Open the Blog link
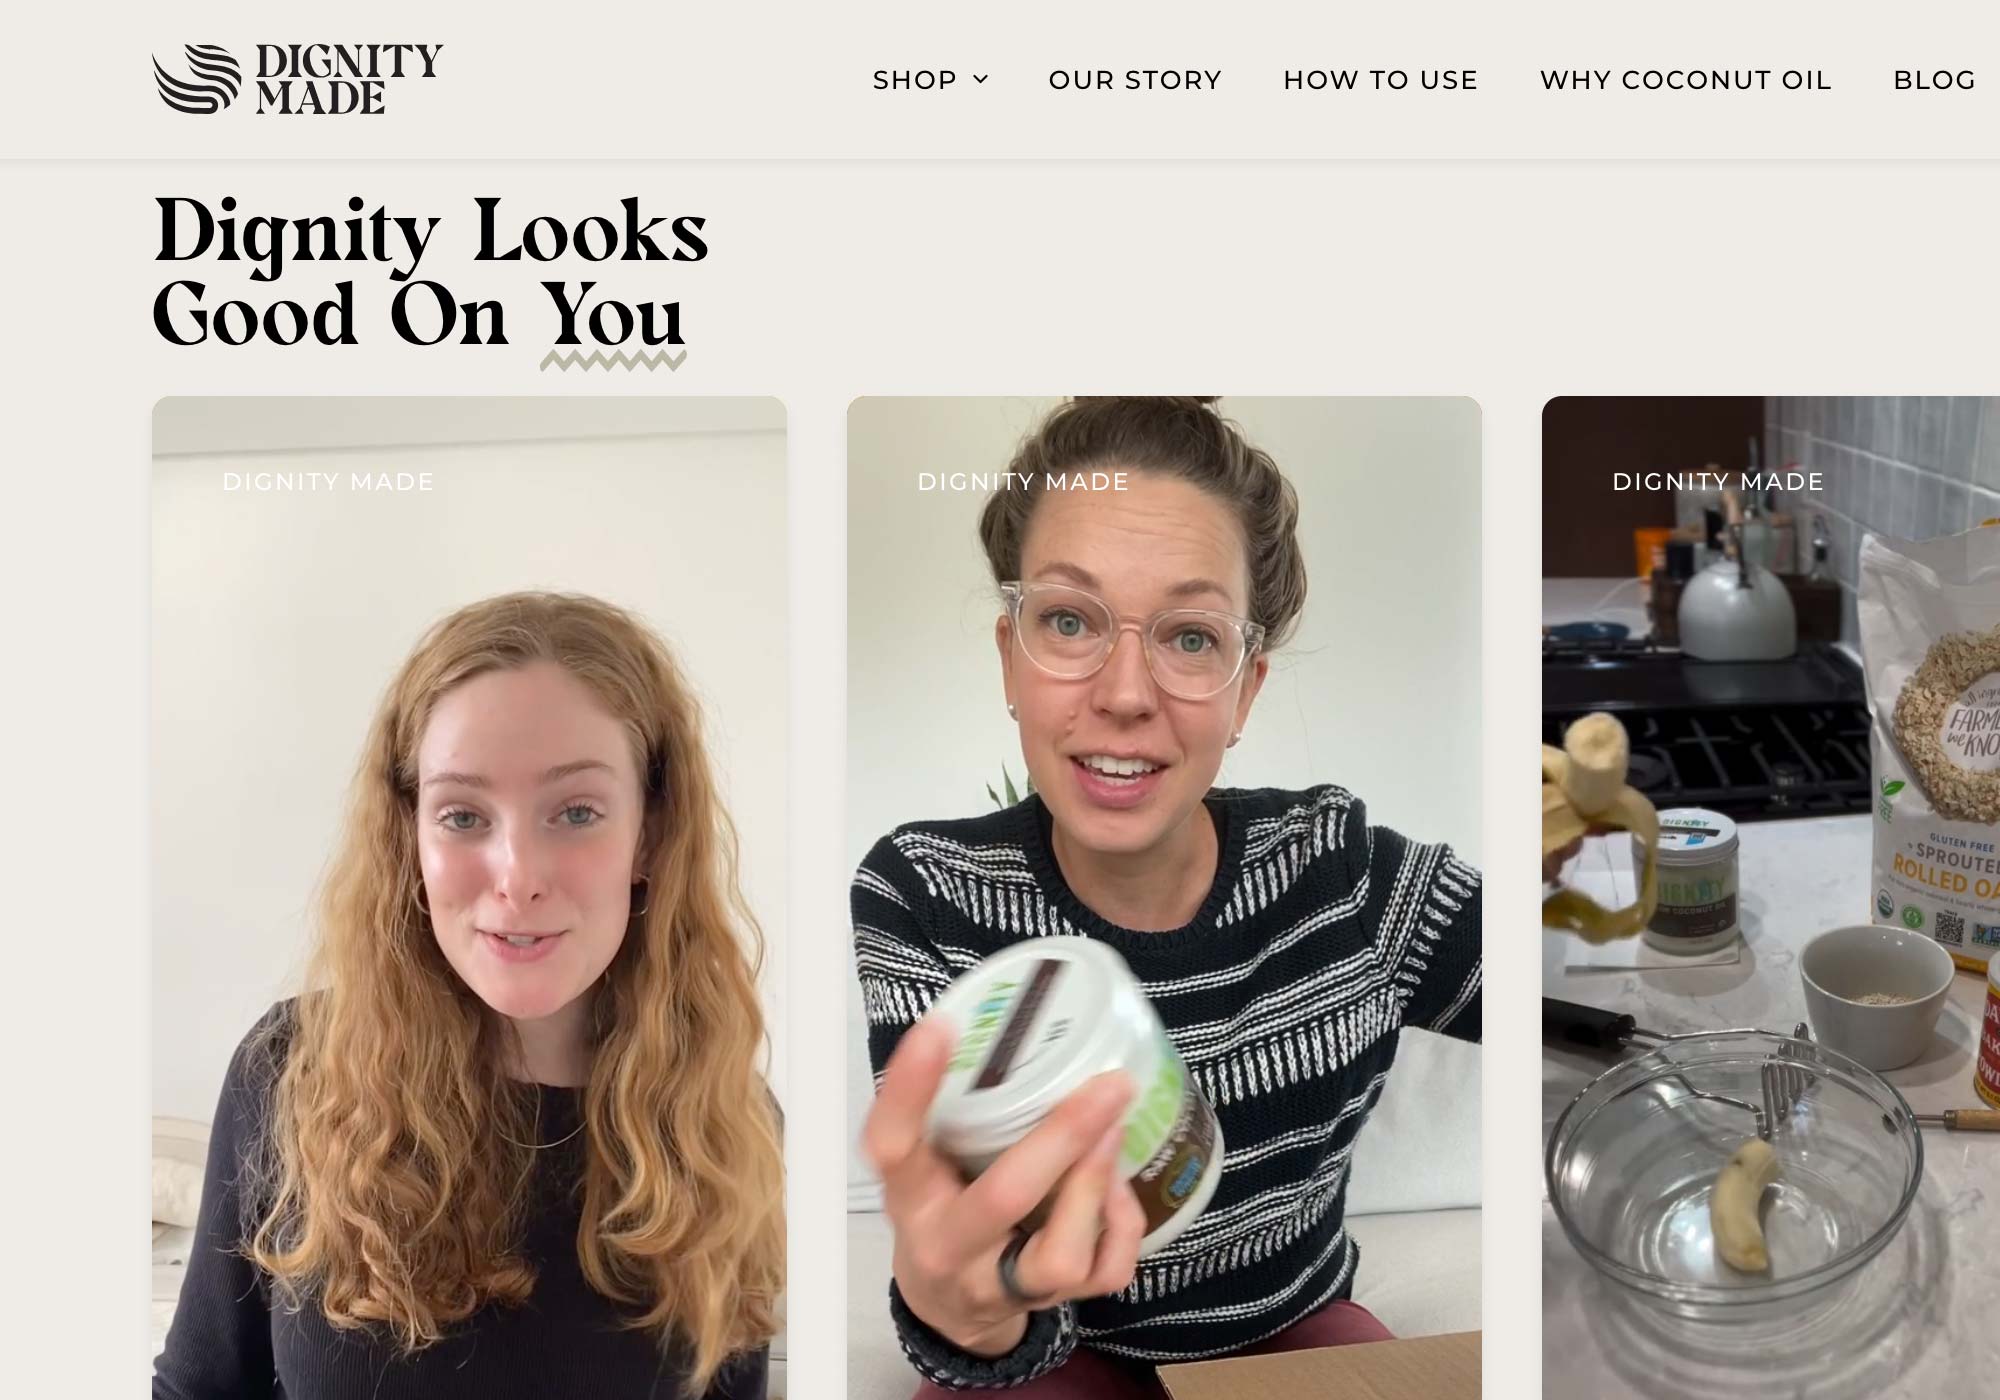The image size is (2000, 1400). tap(1934, 80)
